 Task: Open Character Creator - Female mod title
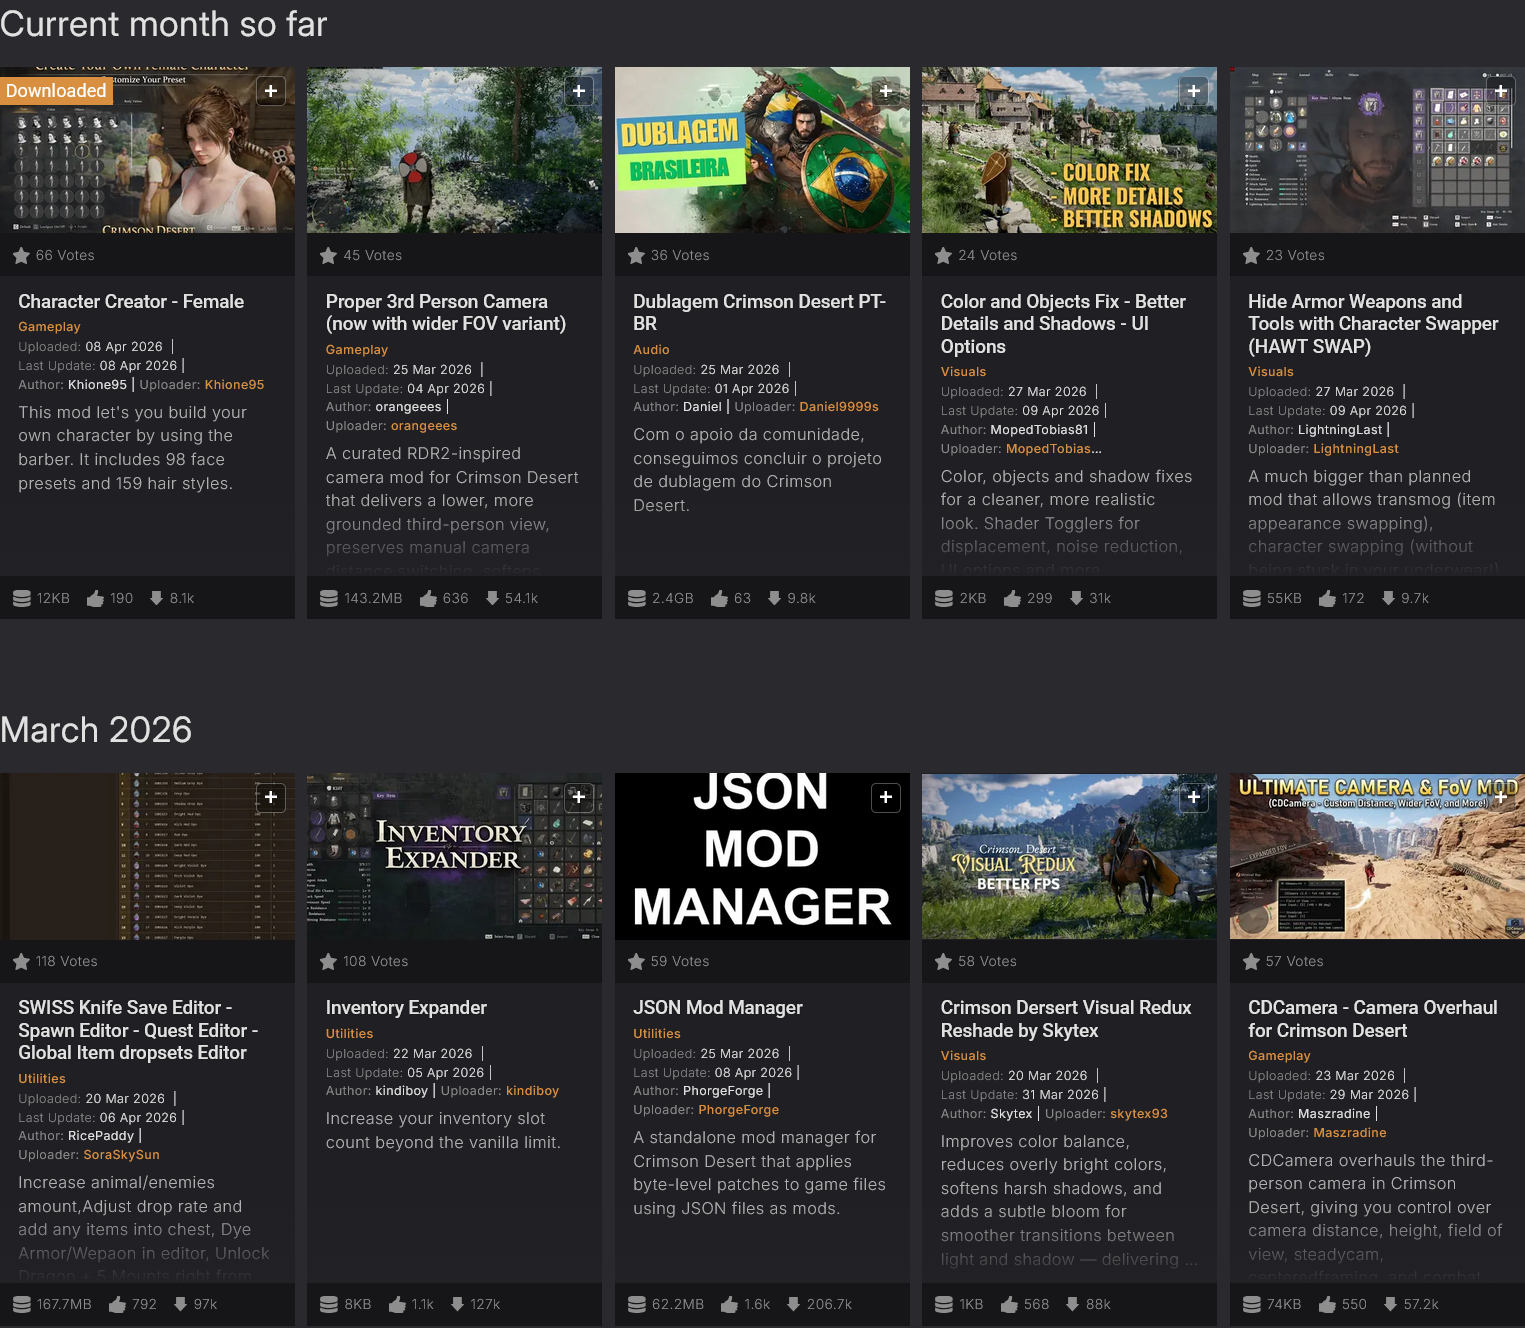pyautogui.click(x=131, y=301)
